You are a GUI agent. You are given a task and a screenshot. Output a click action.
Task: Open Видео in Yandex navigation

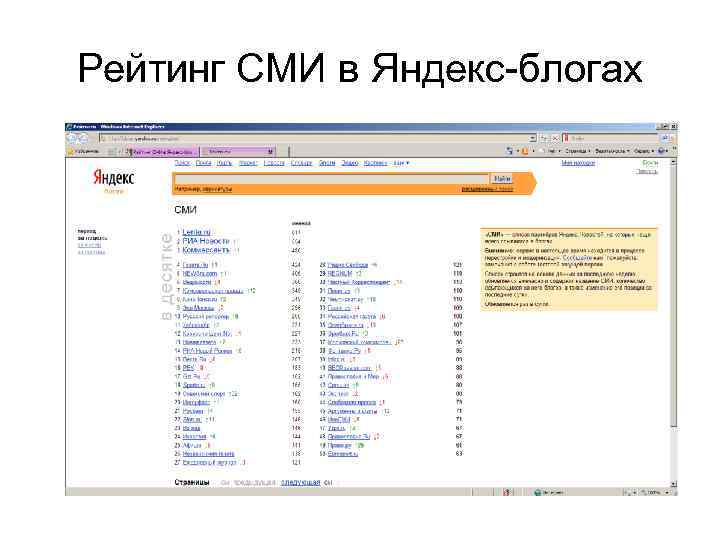point(349,163)
